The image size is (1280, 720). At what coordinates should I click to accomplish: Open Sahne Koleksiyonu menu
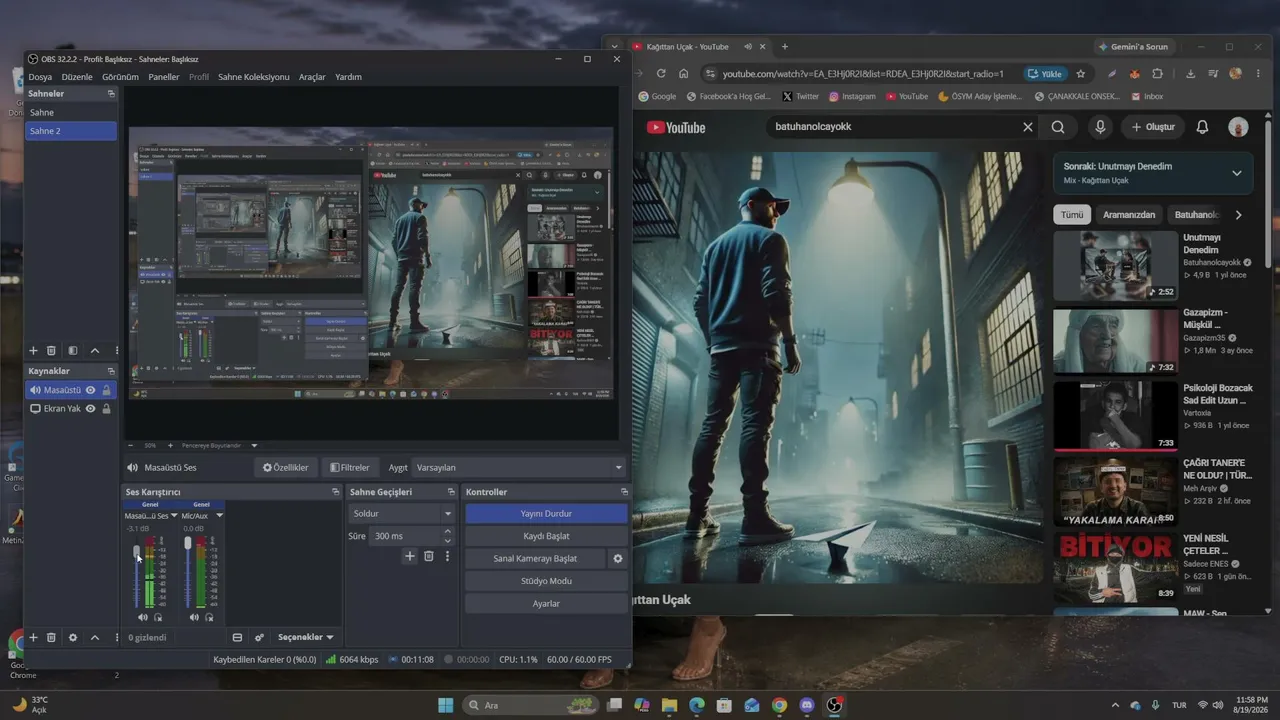(254, 77)
